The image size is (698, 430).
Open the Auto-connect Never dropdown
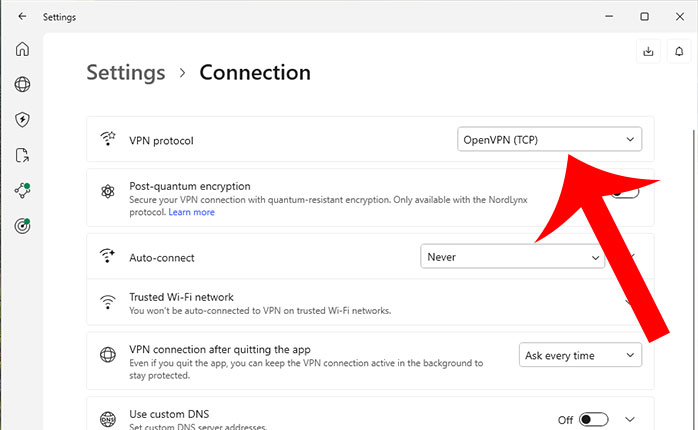[x=512, y=257]
